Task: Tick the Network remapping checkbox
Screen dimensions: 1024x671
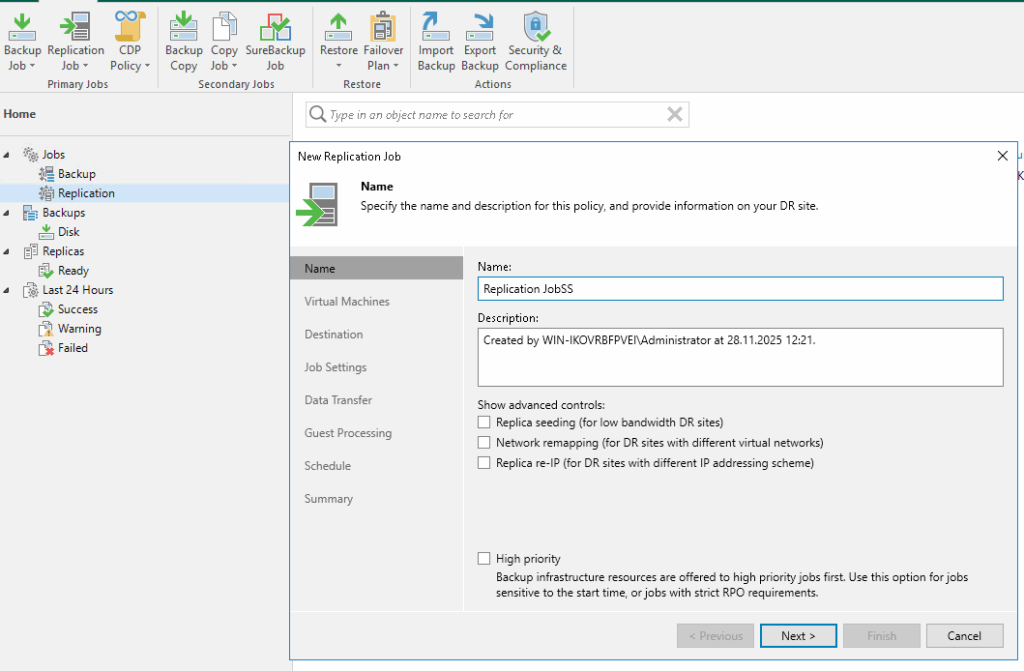Action: pos(485,443)
